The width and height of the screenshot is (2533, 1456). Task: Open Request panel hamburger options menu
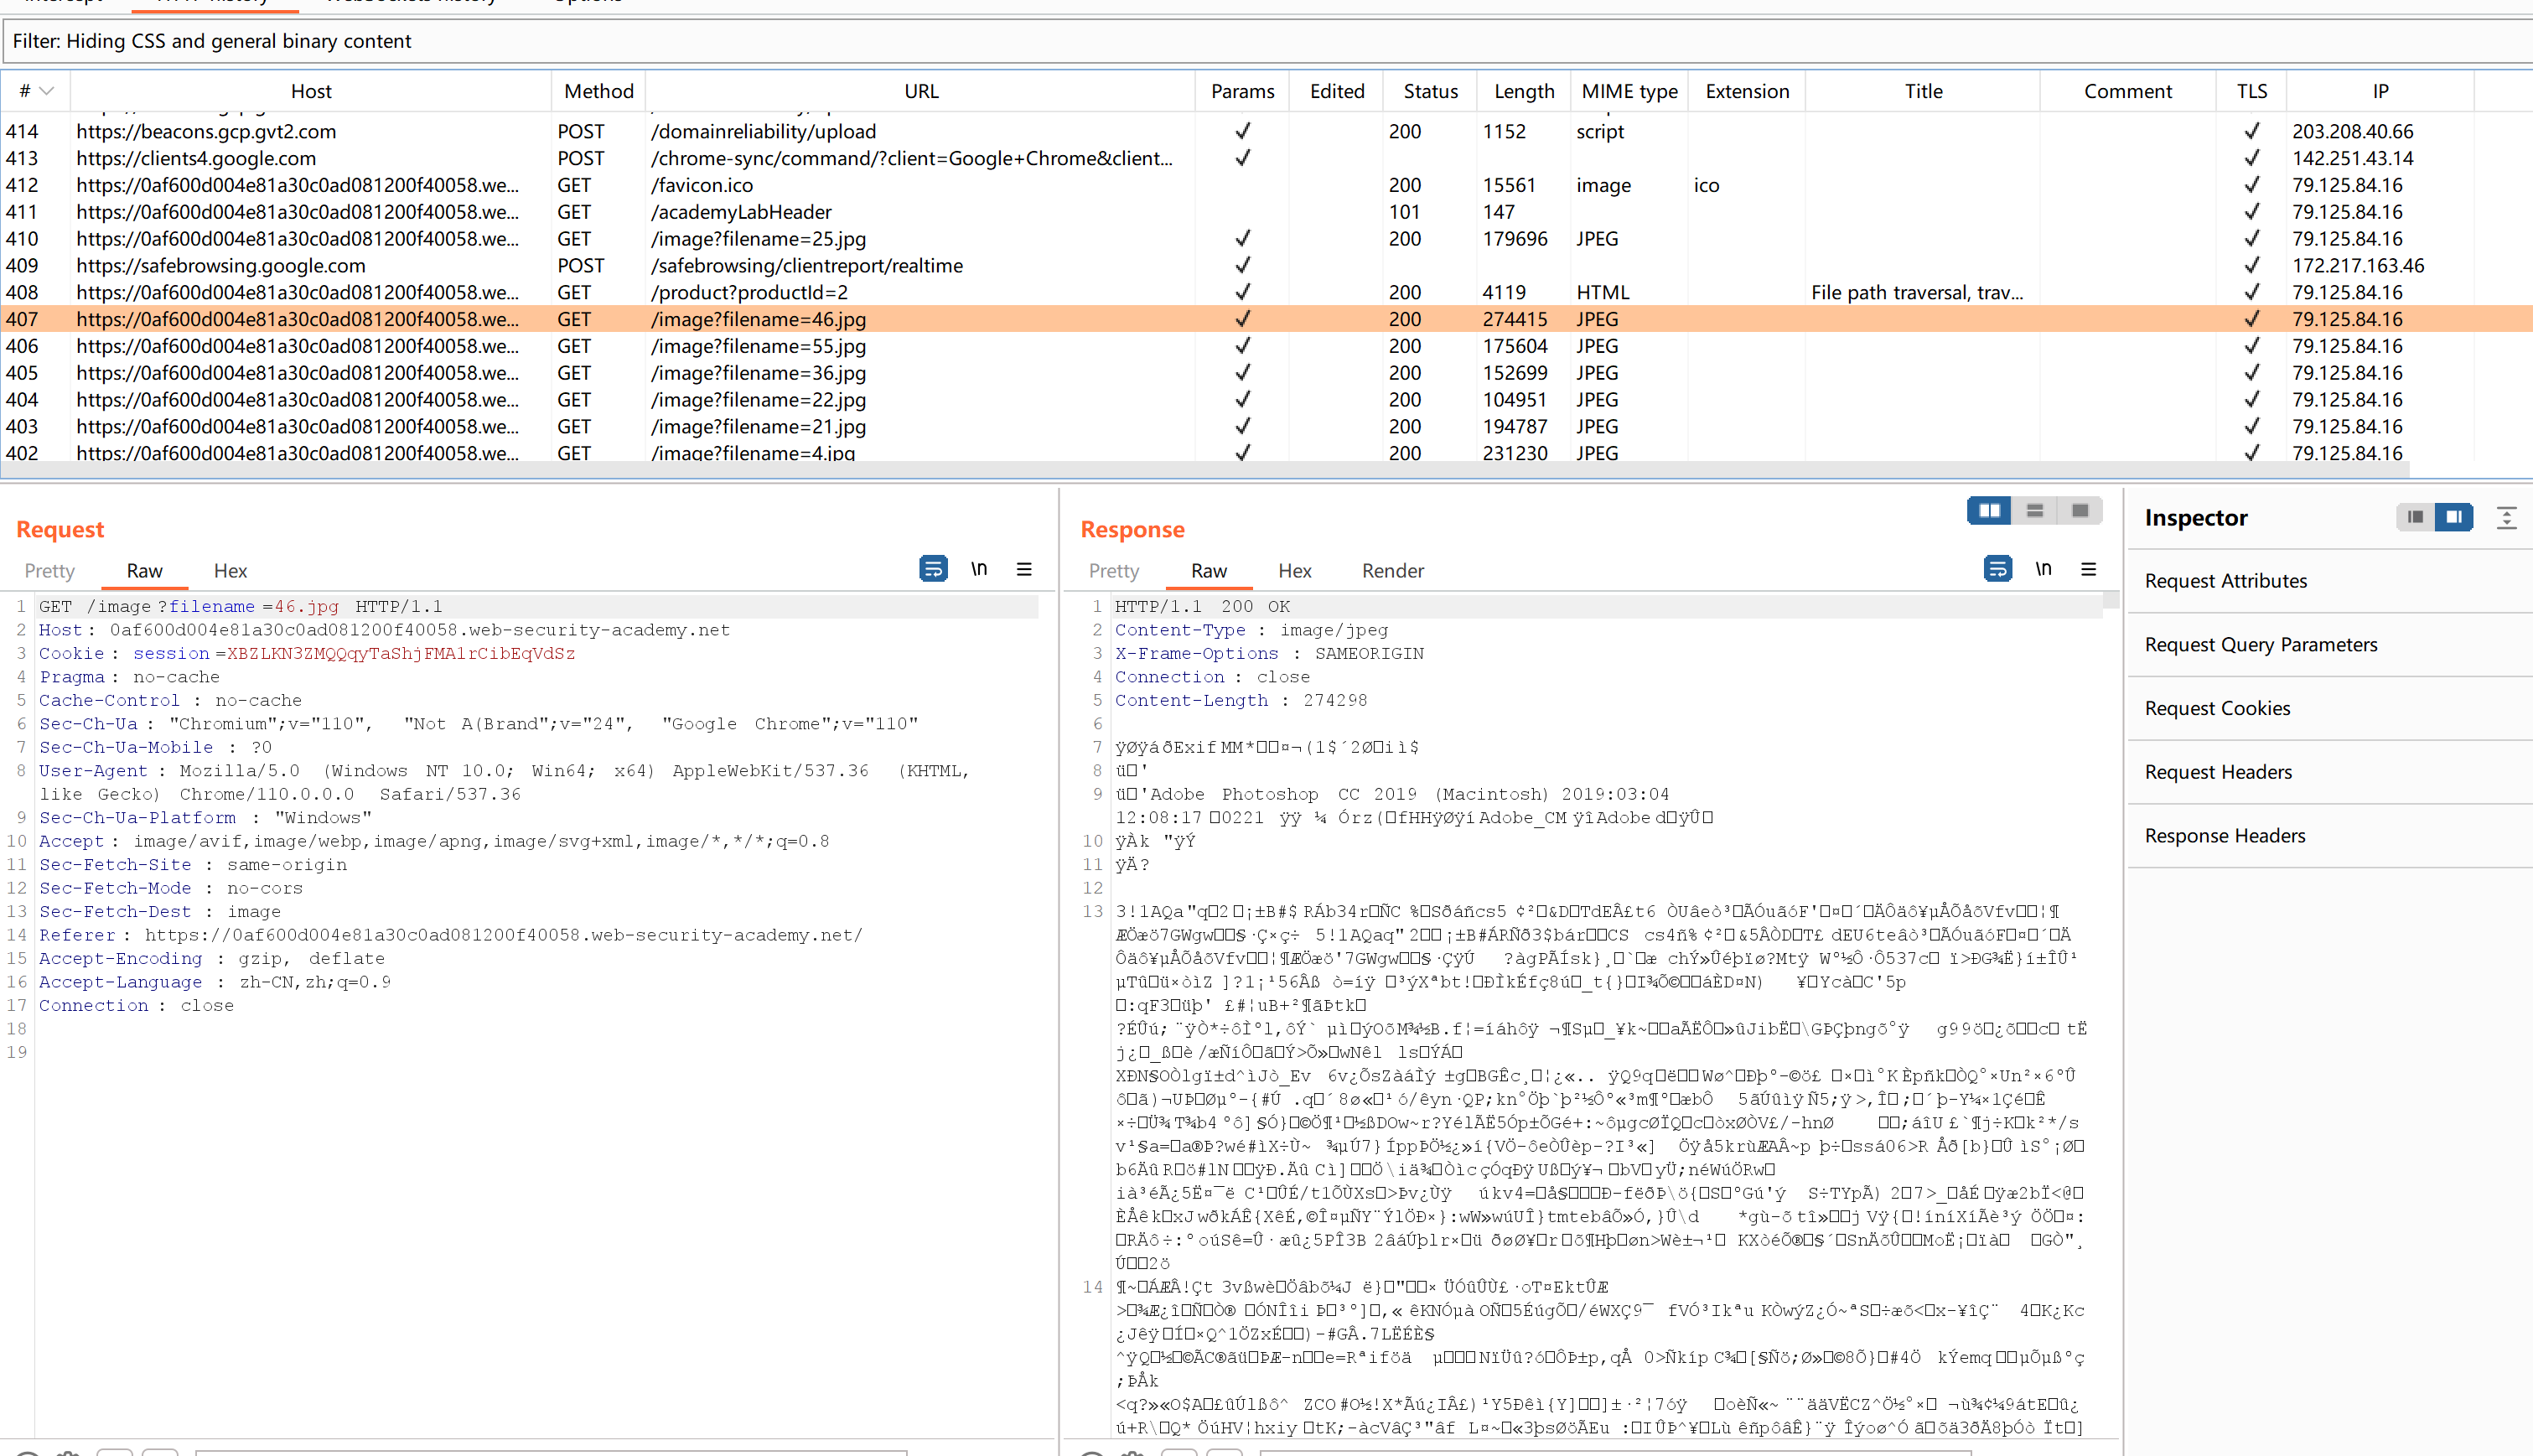[1024, 569]
